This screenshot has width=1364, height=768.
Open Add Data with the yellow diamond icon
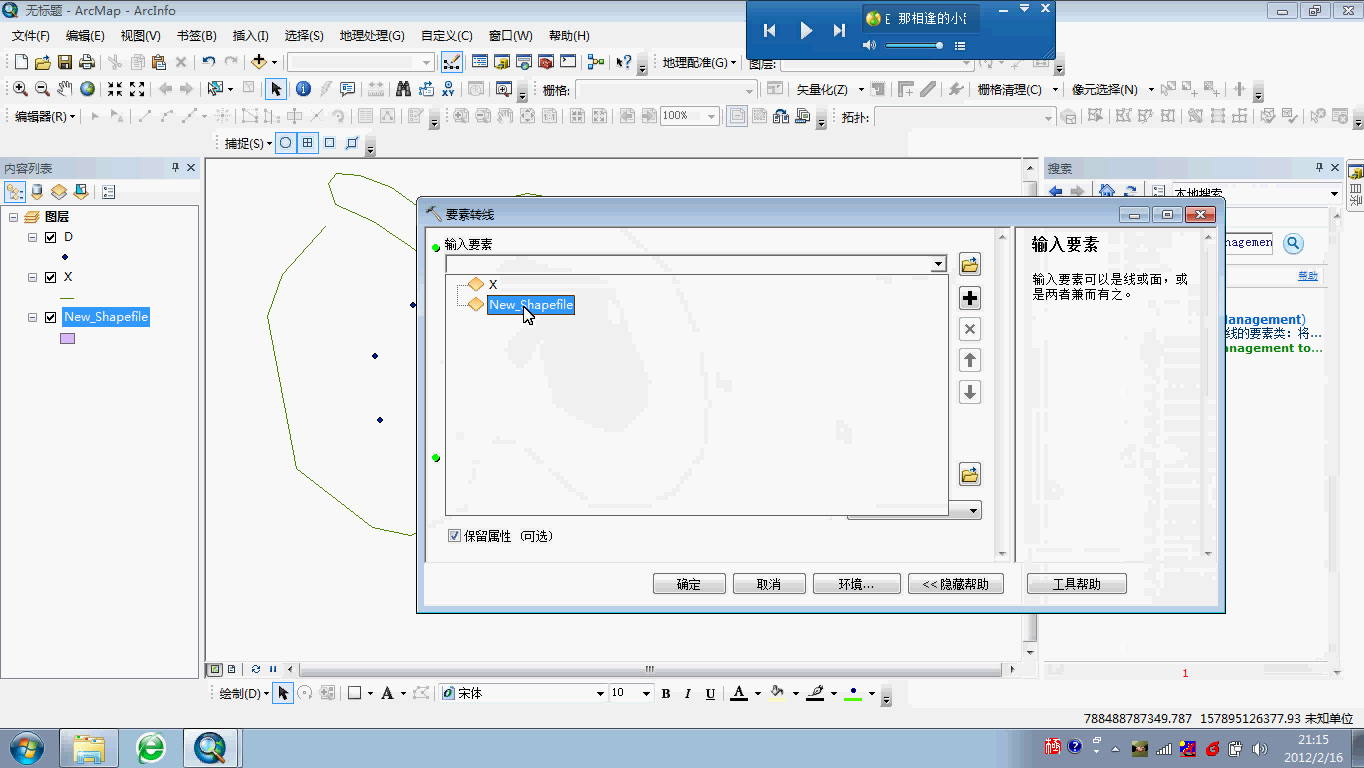259,62
